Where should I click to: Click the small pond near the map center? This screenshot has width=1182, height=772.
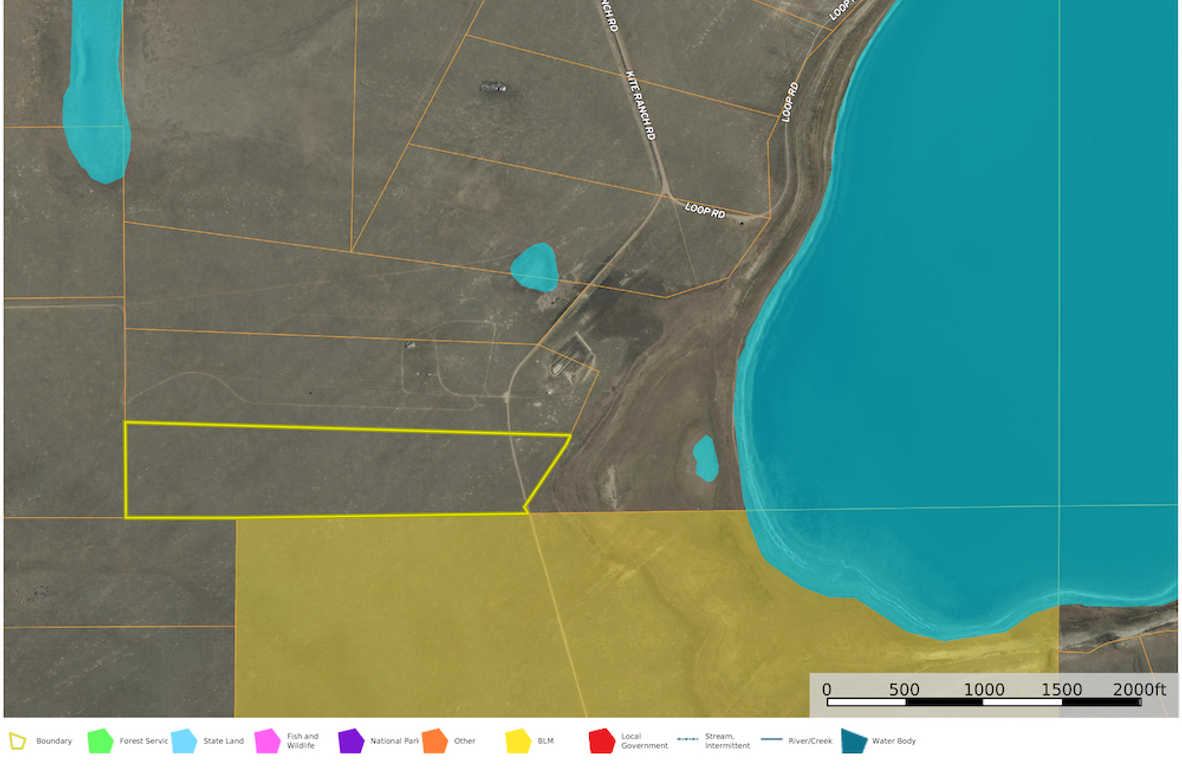coord(534,267)
